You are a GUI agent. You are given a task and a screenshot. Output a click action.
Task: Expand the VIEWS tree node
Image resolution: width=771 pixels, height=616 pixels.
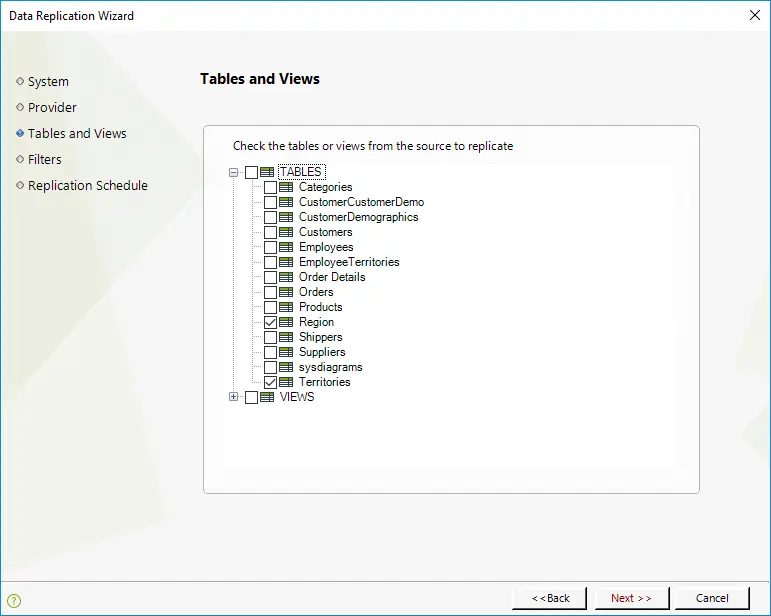tap(234, 397)
